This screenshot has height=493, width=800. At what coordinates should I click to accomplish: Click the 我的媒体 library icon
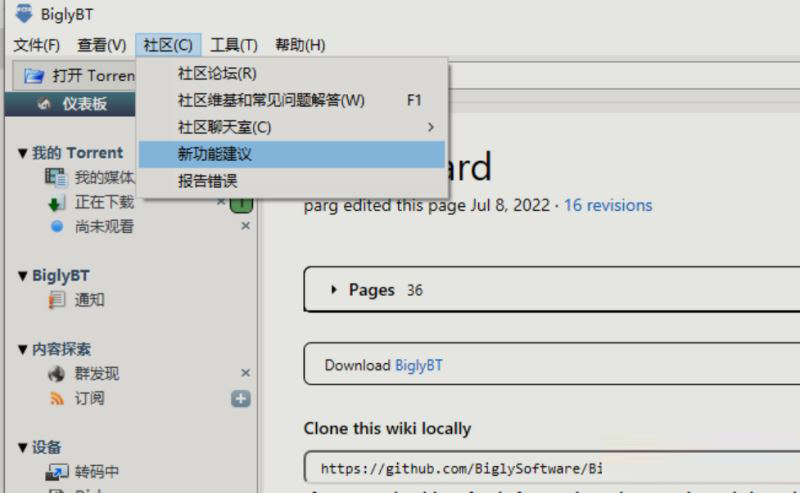click(x=56, y=178)
